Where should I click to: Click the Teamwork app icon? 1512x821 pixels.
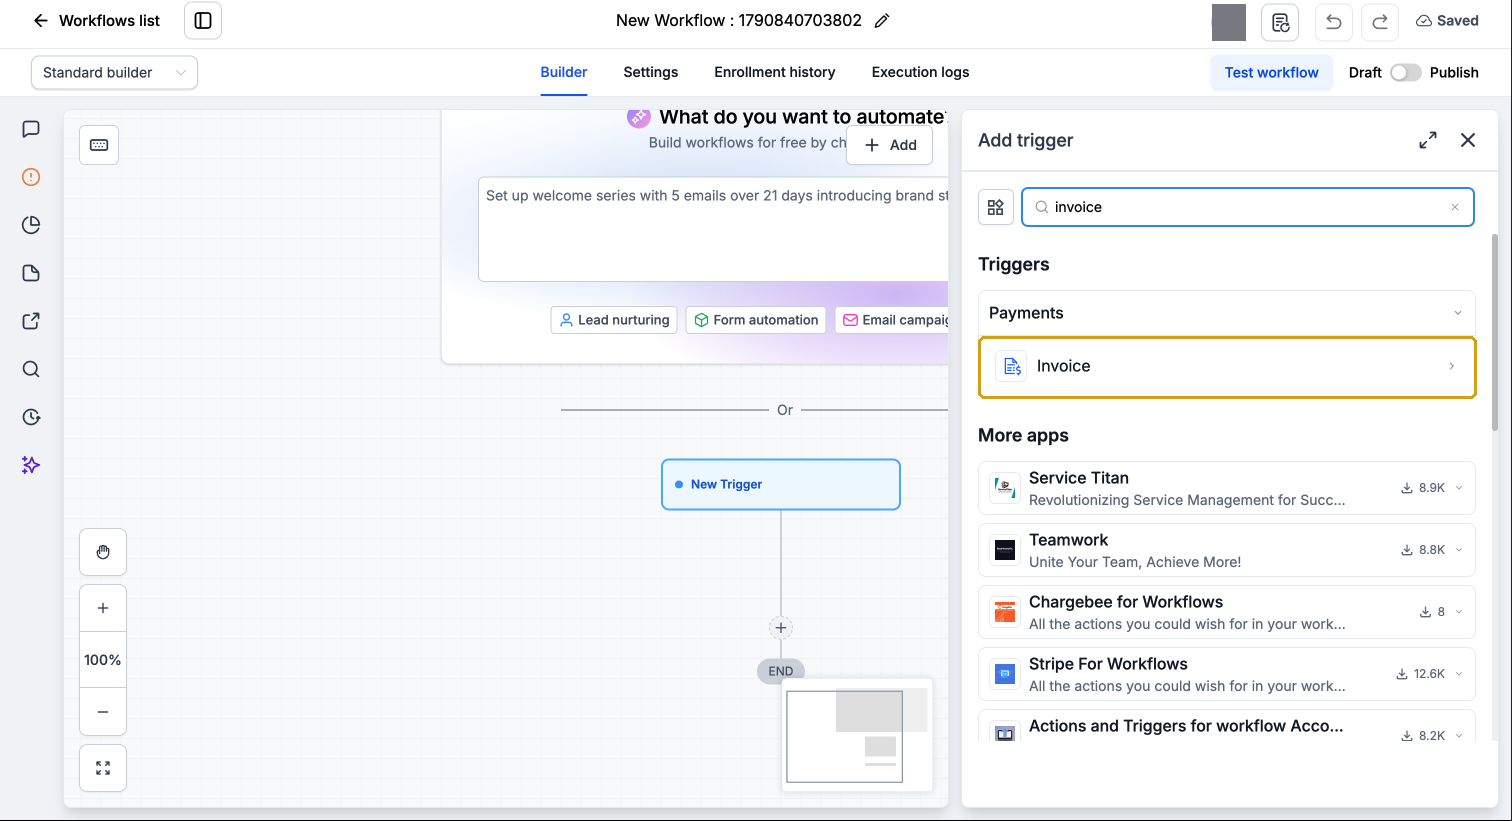pos(1005,550)
